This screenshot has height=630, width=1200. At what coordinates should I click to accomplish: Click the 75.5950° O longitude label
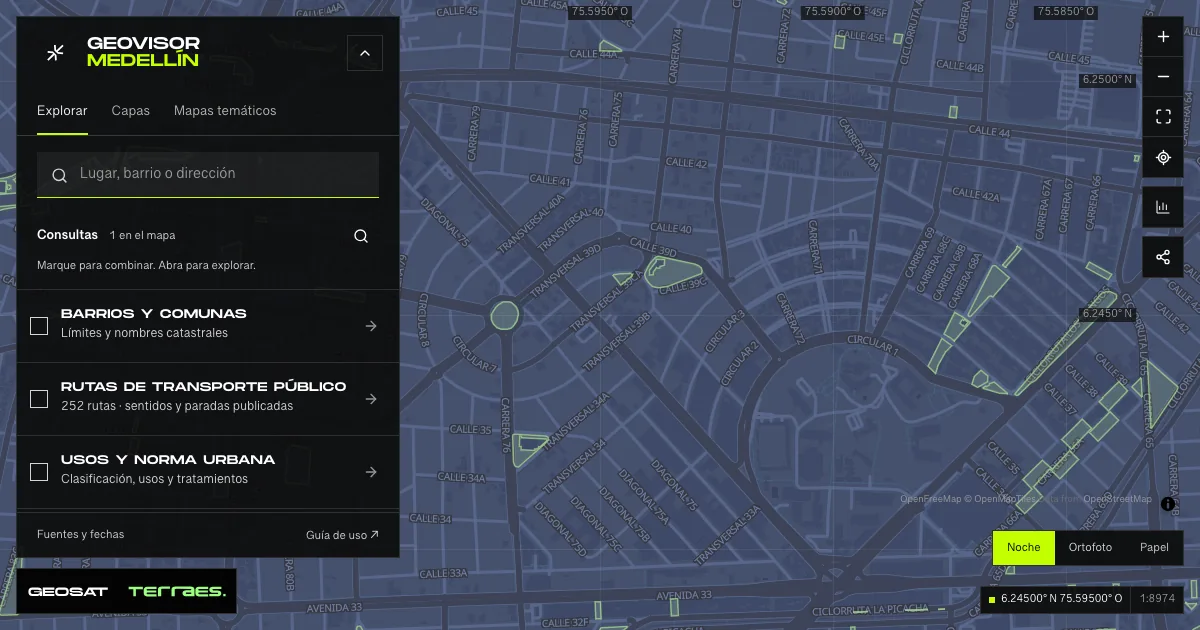coord(599,12)
